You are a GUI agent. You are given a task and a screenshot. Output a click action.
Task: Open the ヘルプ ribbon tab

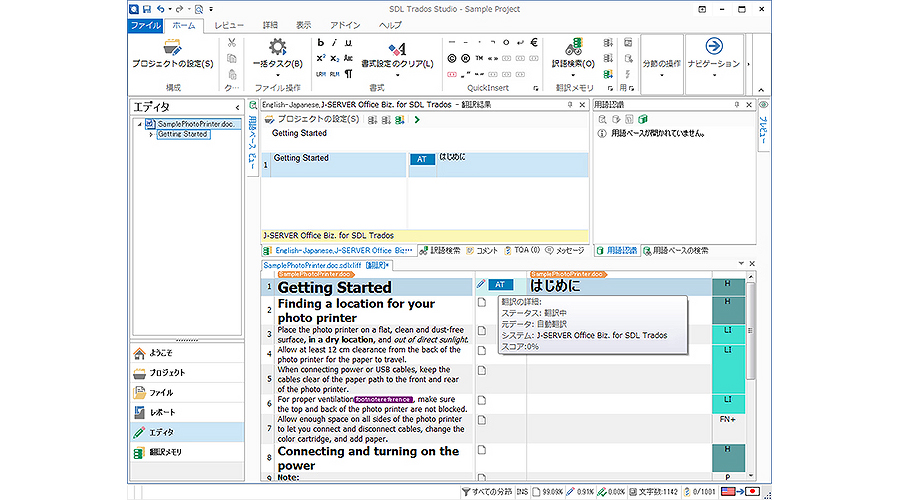tap(390, 25)
